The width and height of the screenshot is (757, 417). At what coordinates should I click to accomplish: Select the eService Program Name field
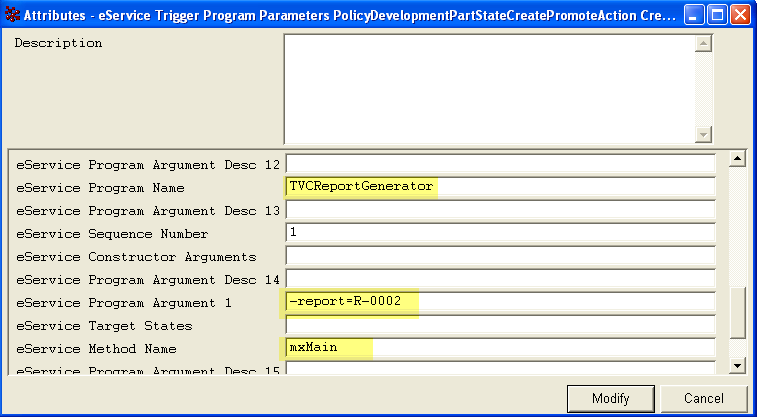(500, 187)
